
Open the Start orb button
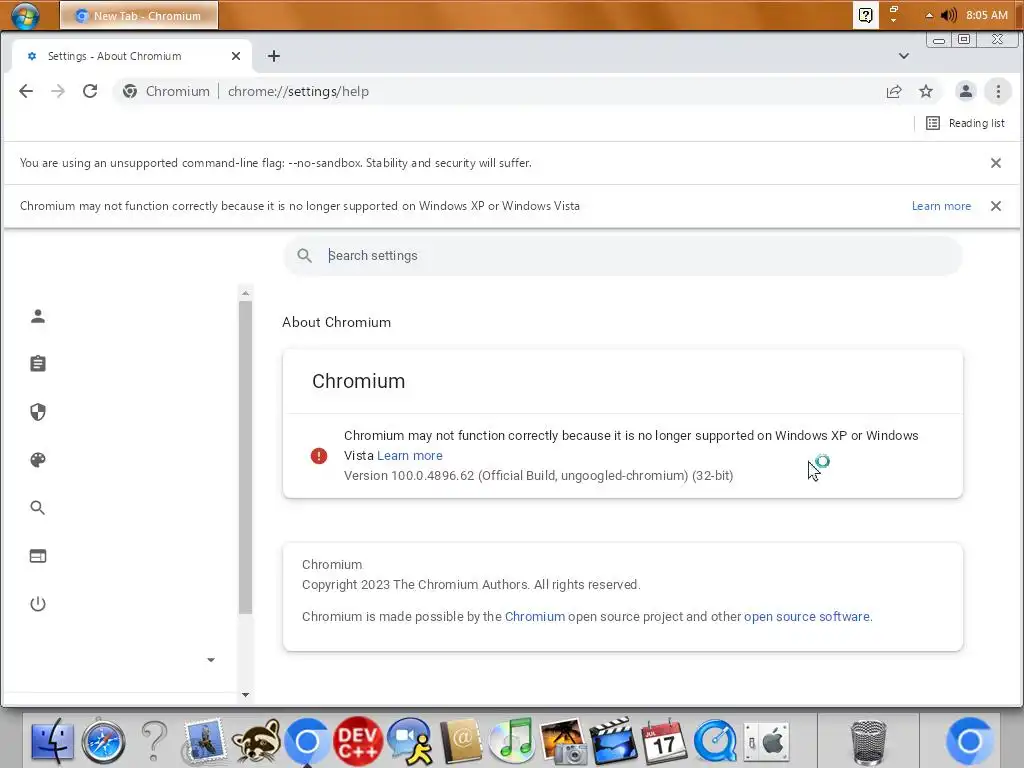tap(25, 16)
